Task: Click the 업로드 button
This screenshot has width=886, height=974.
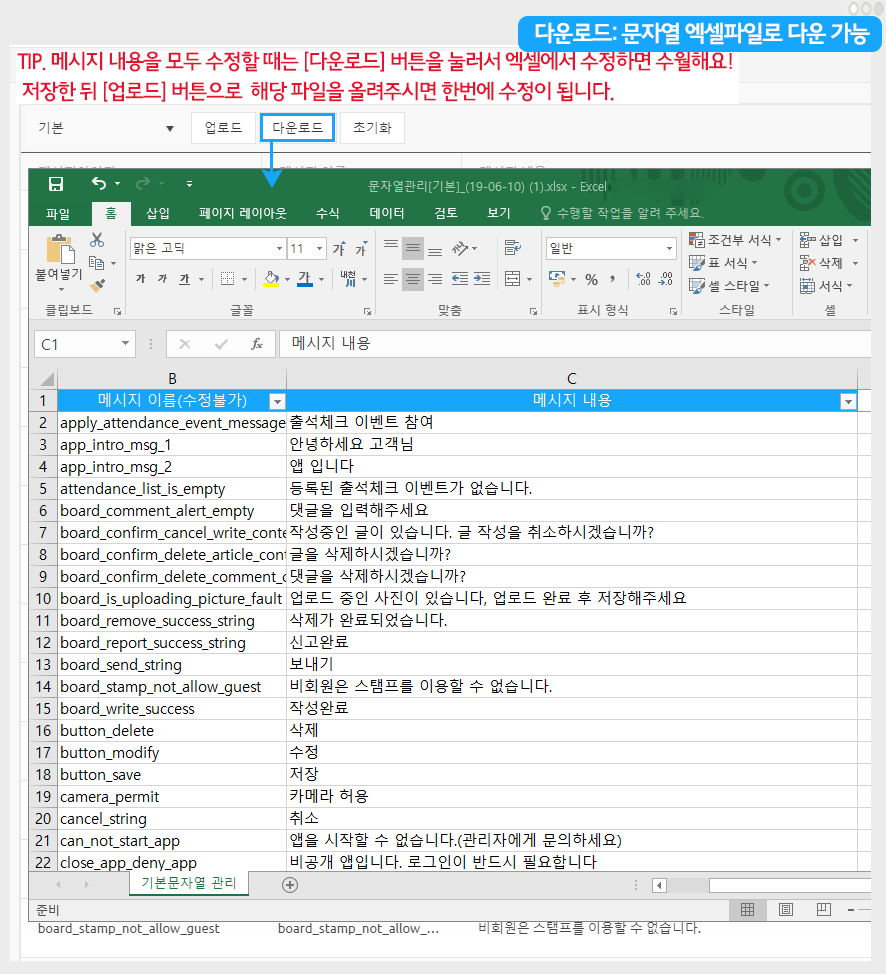Action: click(223, 128)
